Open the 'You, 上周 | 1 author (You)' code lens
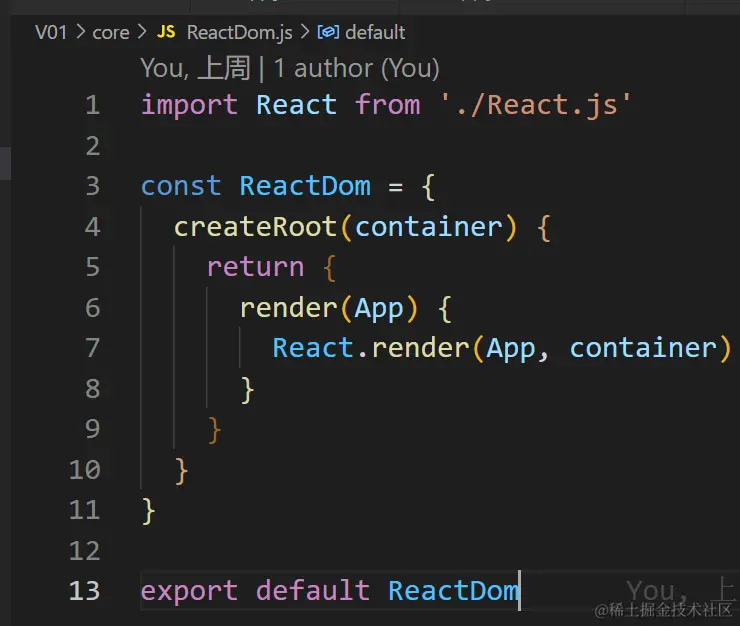Screen dimensions: 740x626 point(290,68)
